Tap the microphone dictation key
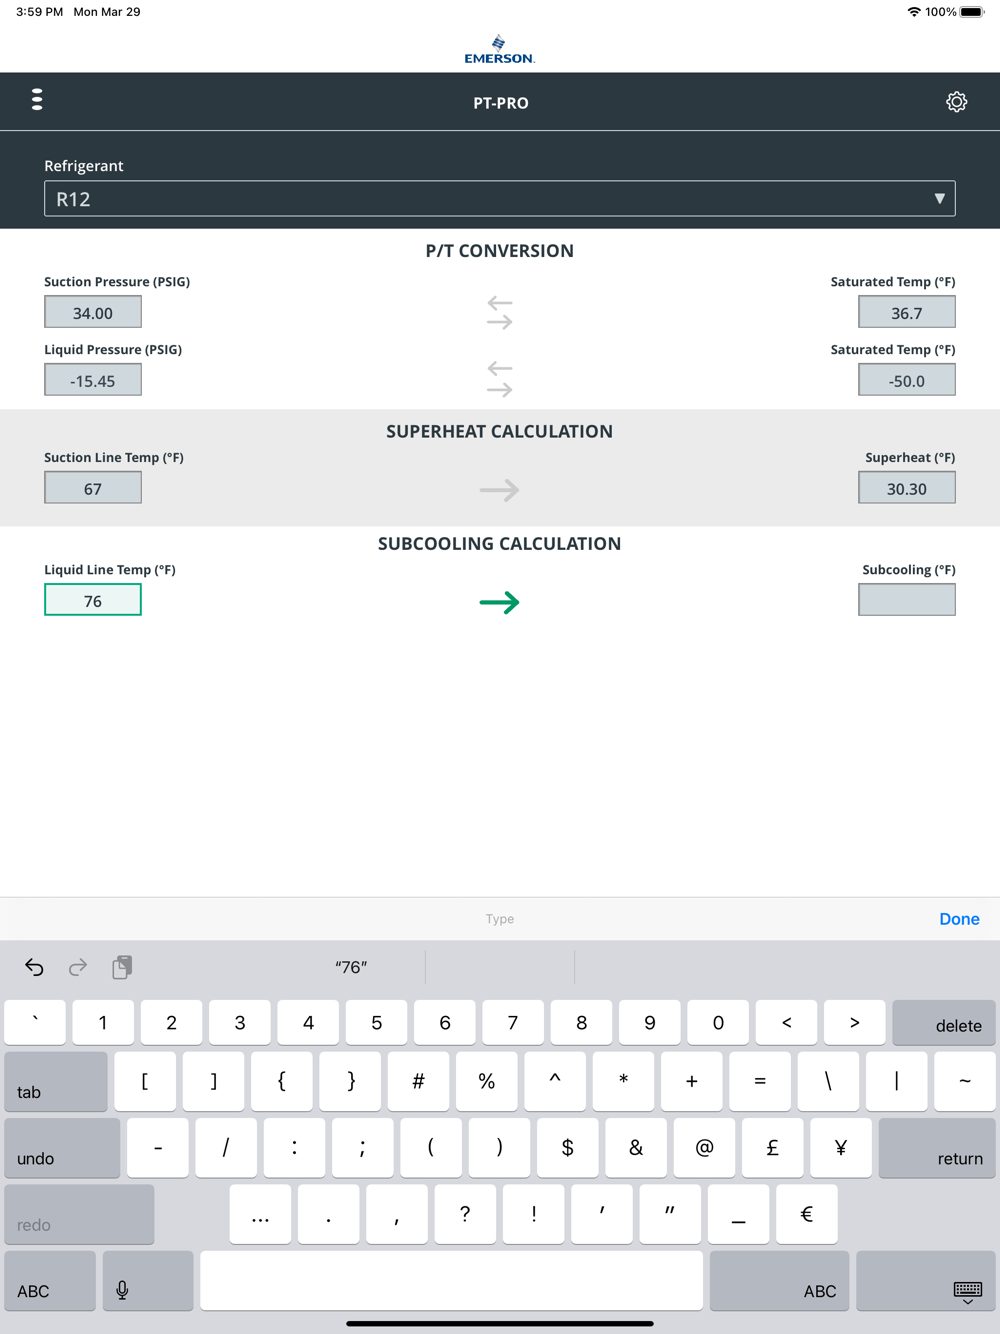The height and width of the screenshot is (1334, 1000). click(148, 1281)
